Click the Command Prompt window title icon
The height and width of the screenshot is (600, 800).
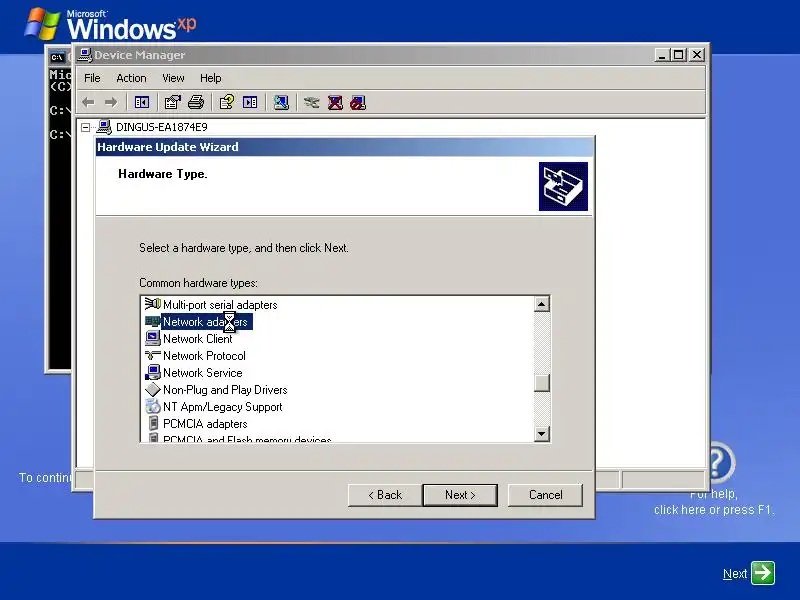coord(57,57)
